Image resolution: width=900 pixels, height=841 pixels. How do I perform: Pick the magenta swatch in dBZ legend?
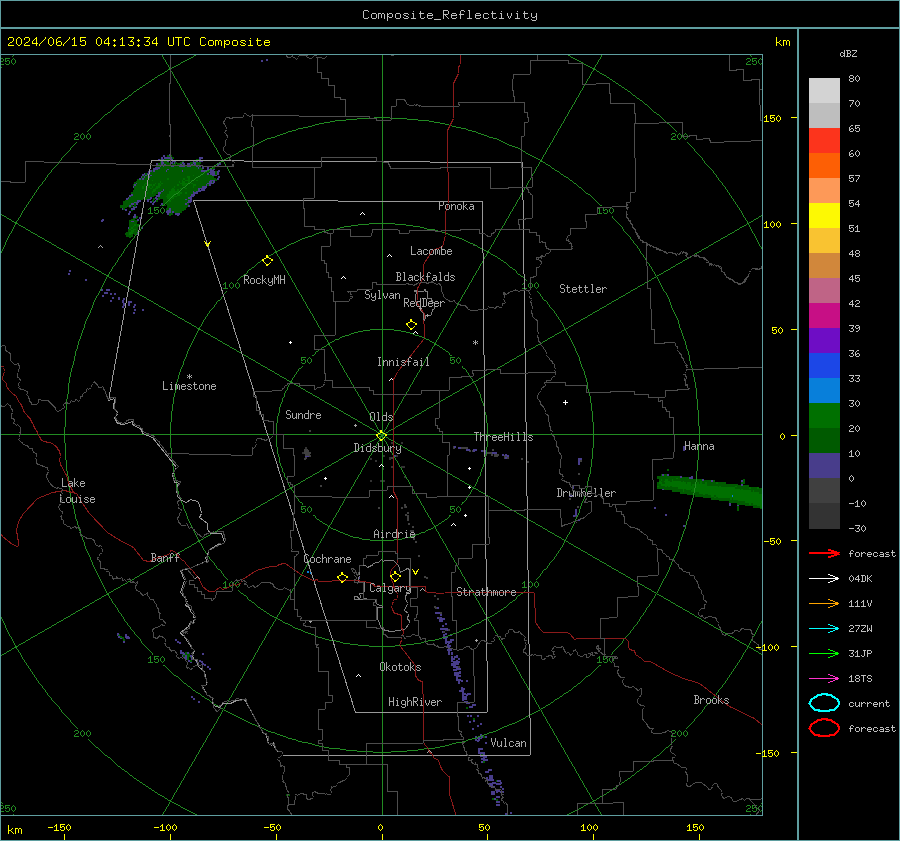coord(824,316)
